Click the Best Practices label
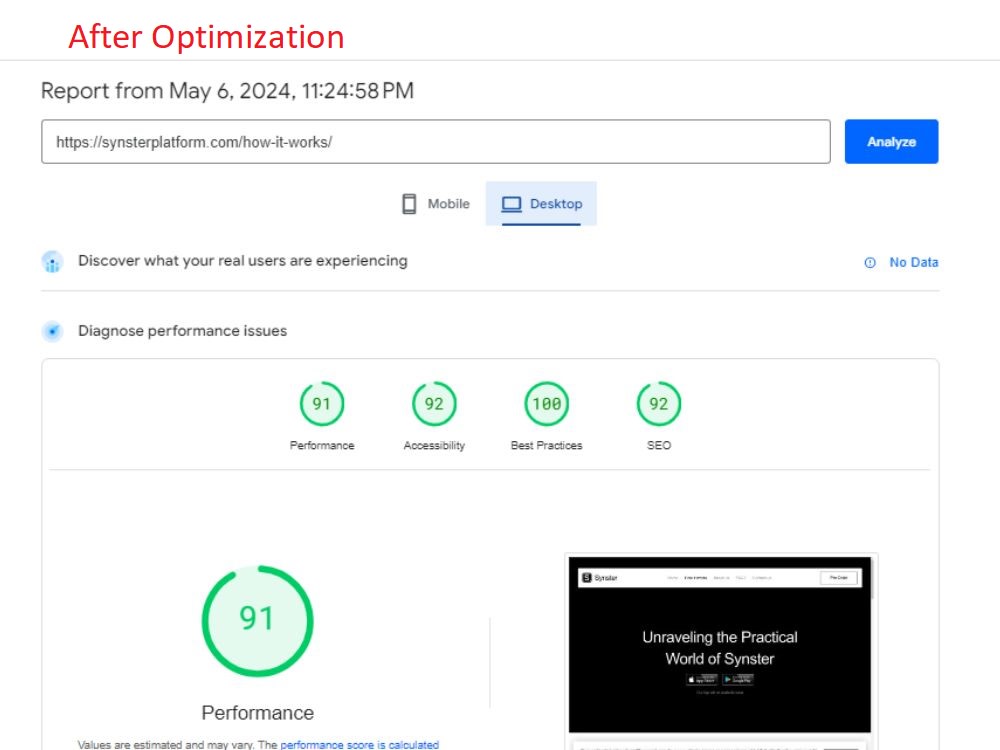1000x750 pixels. click(x=547, y=445)
